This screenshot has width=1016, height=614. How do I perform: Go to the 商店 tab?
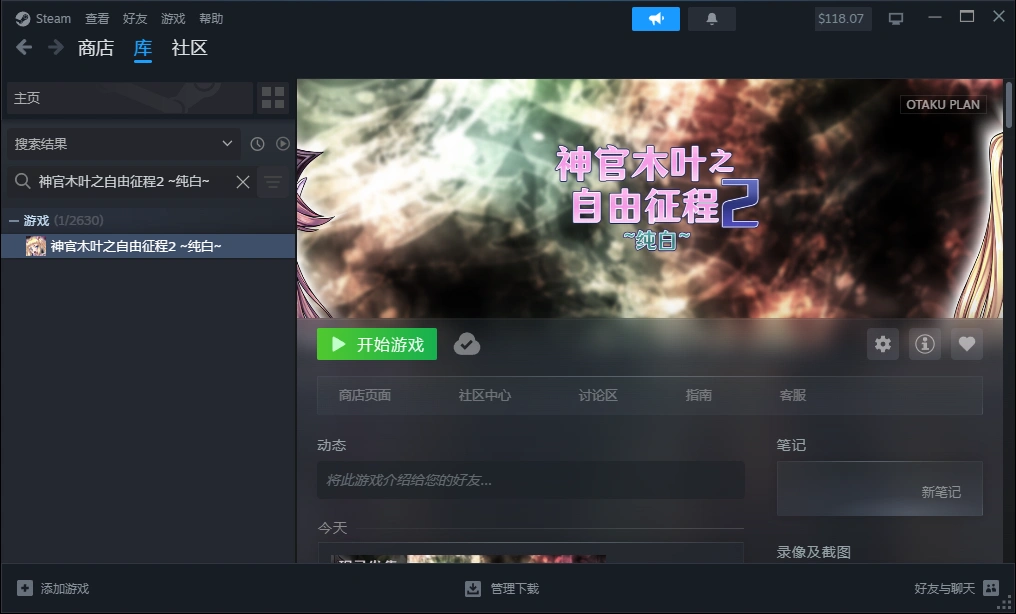96,48
